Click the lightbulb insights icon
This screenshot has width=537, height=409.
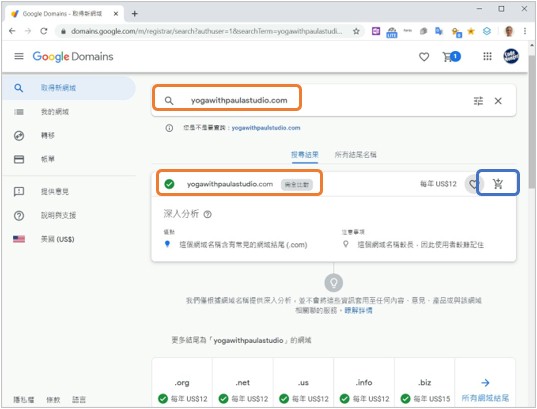[x=334, y=283]
